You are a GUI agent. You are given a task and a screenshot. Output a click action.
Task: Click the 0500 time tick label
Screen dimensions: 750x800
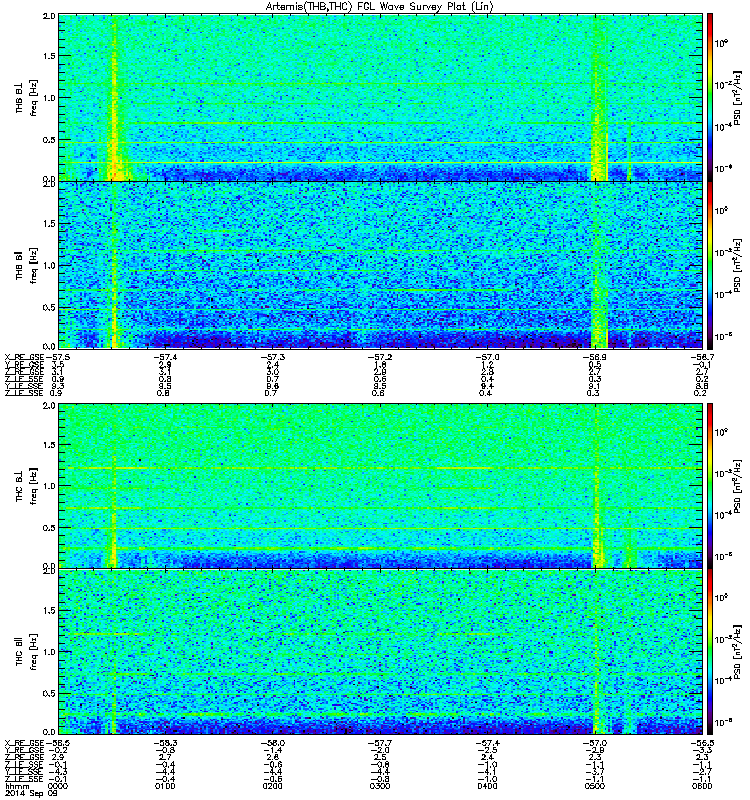594,786
